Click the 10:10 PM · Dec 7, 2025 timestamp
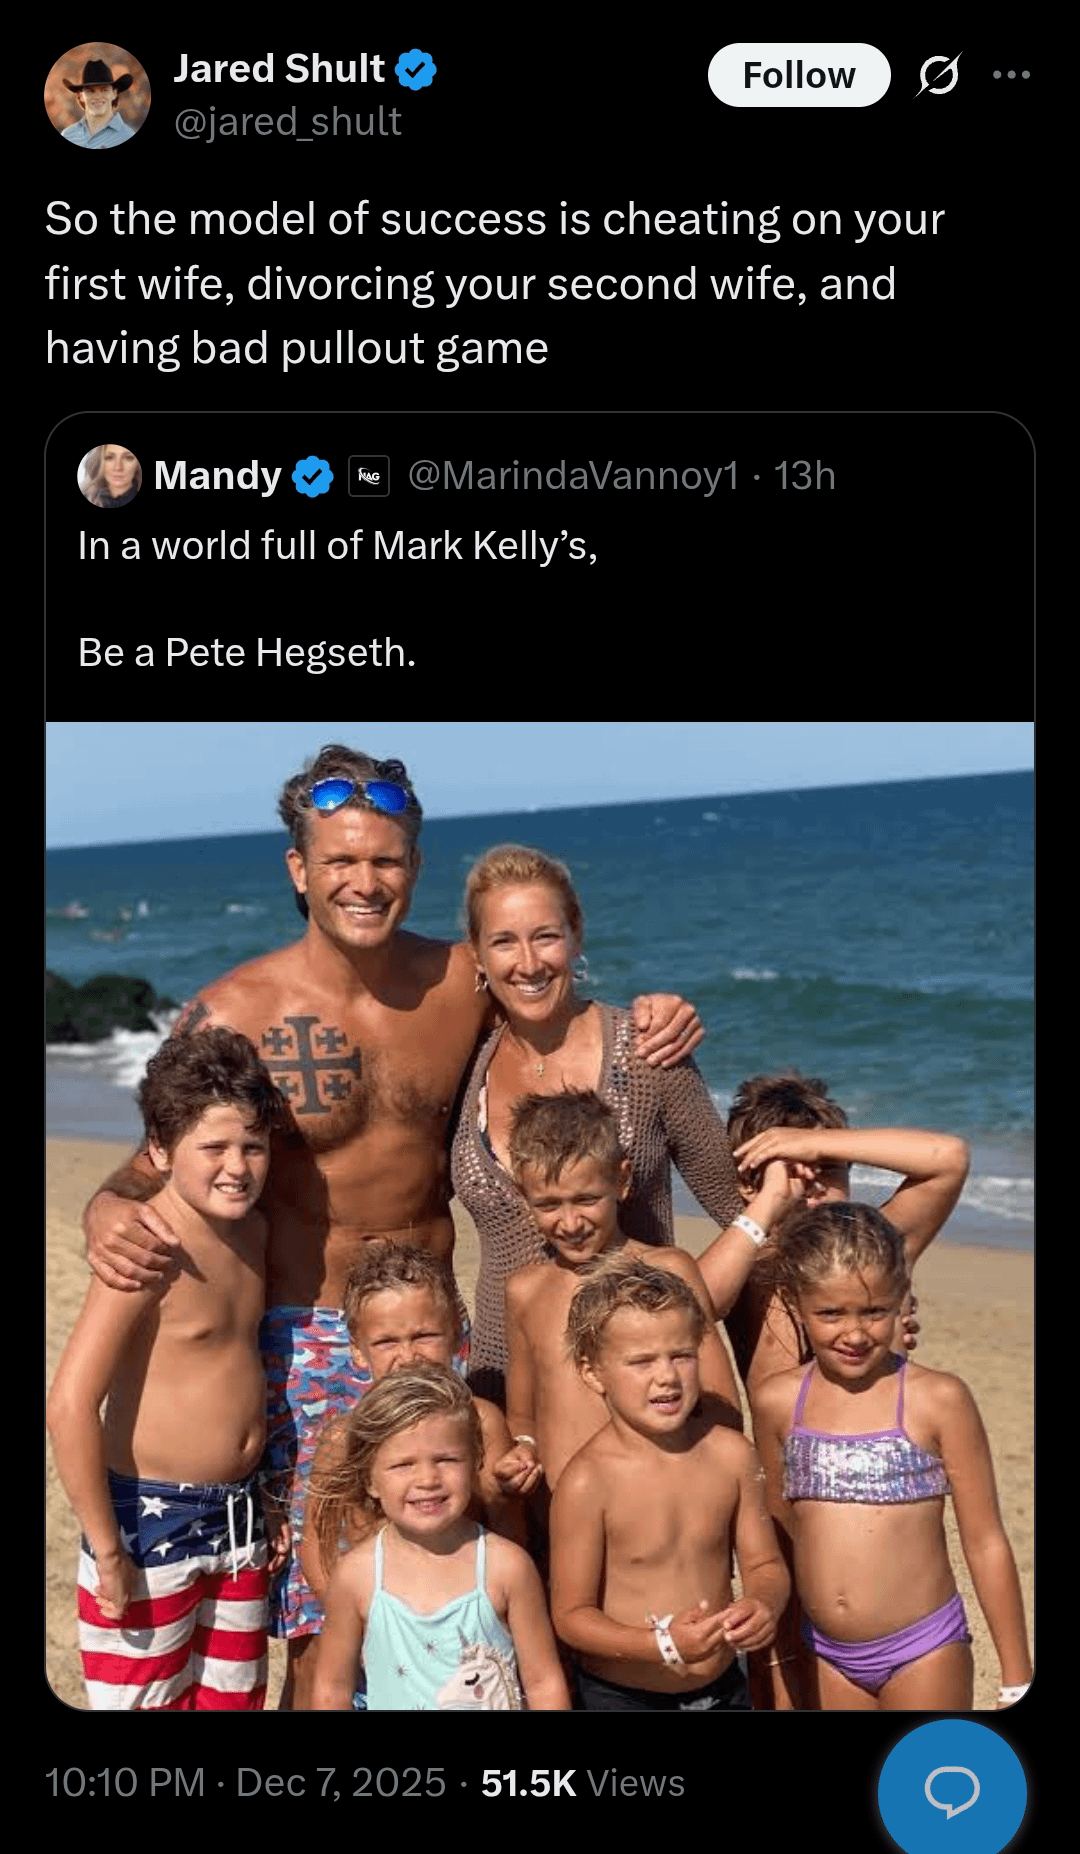Viewport: 1080px width, 1854px height. tap(245, 1782)
